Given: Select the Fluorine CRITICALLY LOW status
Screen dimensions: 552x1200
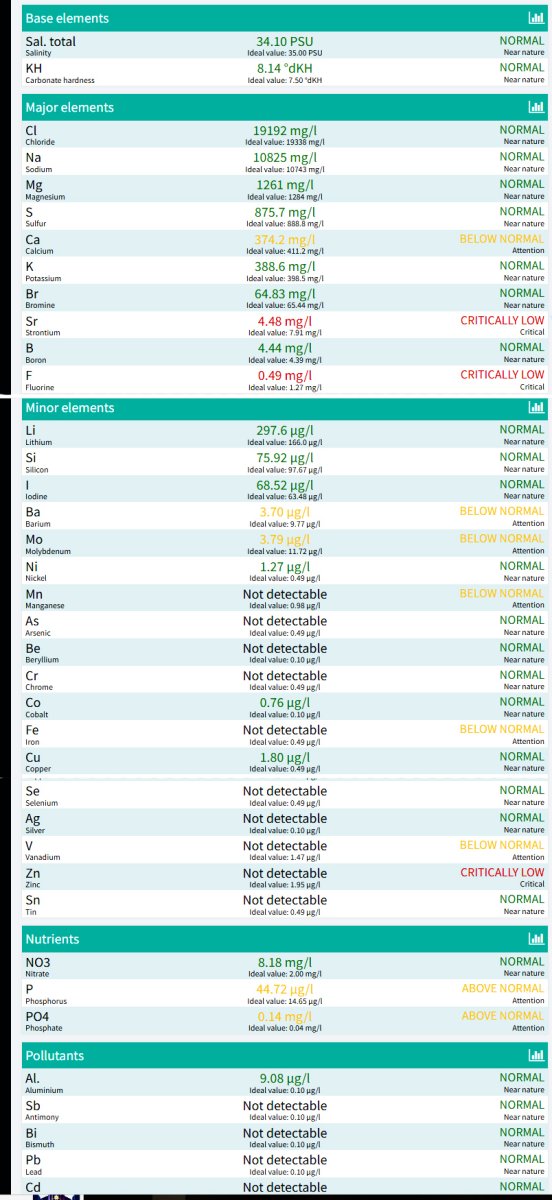Looking at the screenshot, I should point(502,375).
